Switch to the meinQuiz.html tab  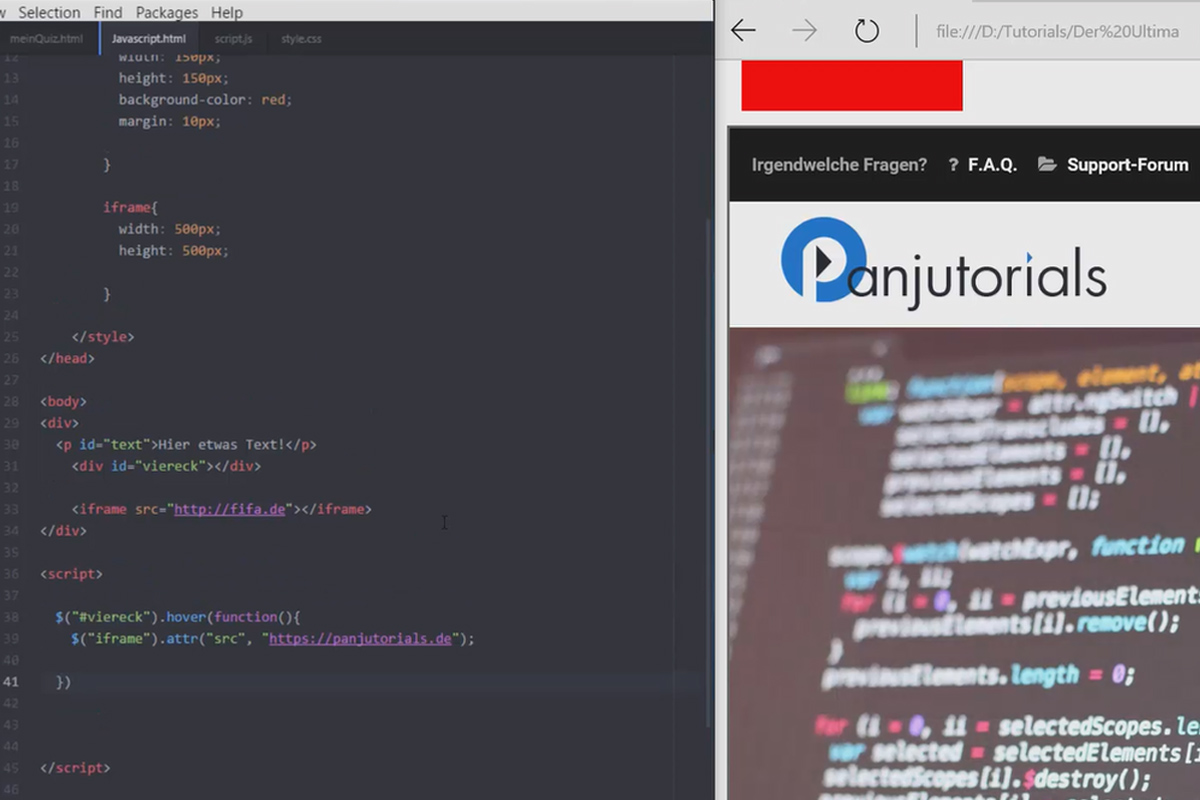pyautogui.click(x=47, y=39)
